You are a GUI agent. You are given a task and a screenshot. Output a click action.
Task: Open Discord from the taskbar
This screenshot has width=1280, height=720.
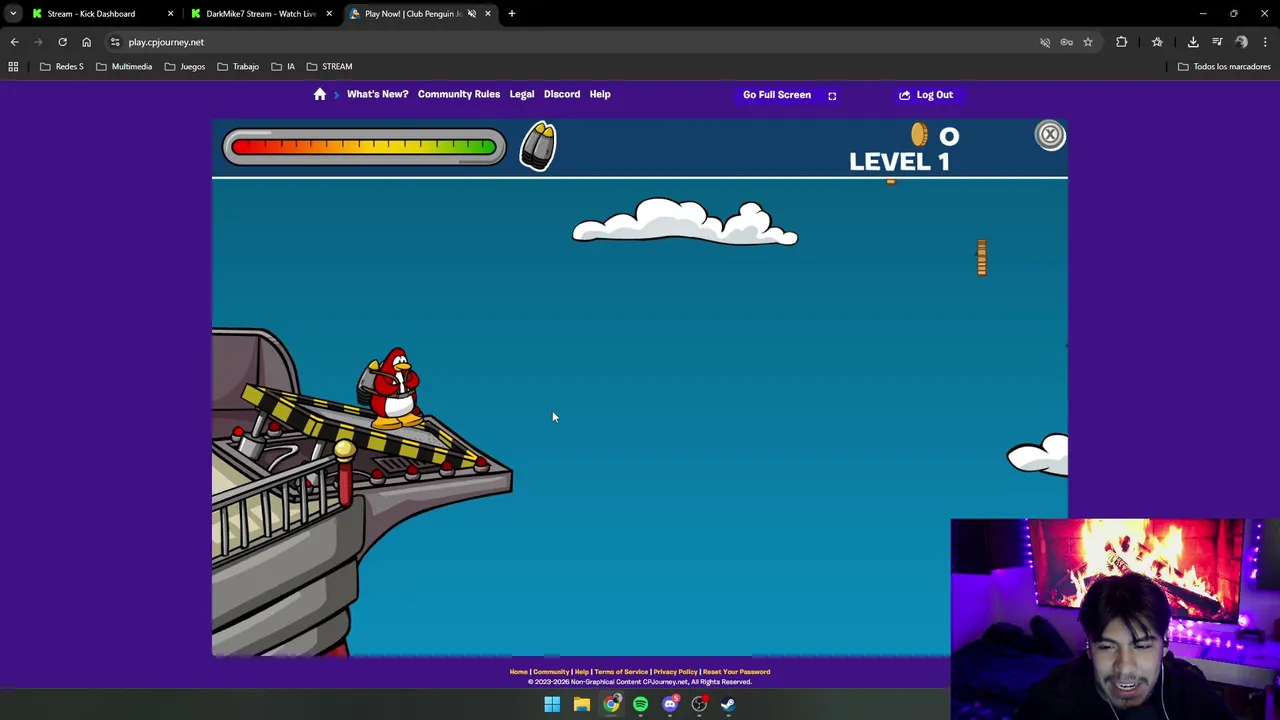click(x=670, y=704)
